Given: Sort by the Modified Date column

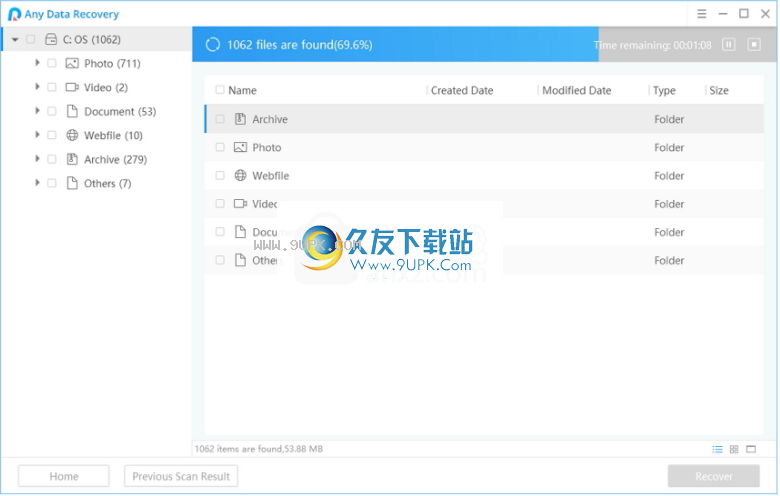Looking at the screenshot, I should [577, 90].
